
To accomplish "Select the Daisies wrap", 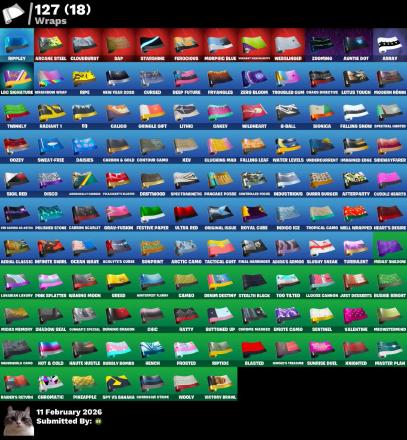I will click(x=85, y=147).
